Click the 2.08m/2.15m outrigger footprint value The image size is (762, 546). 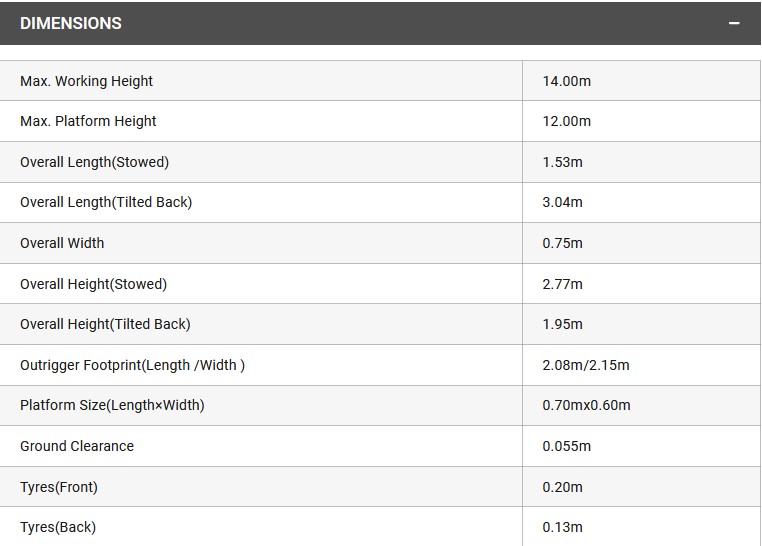coord(586,365)
